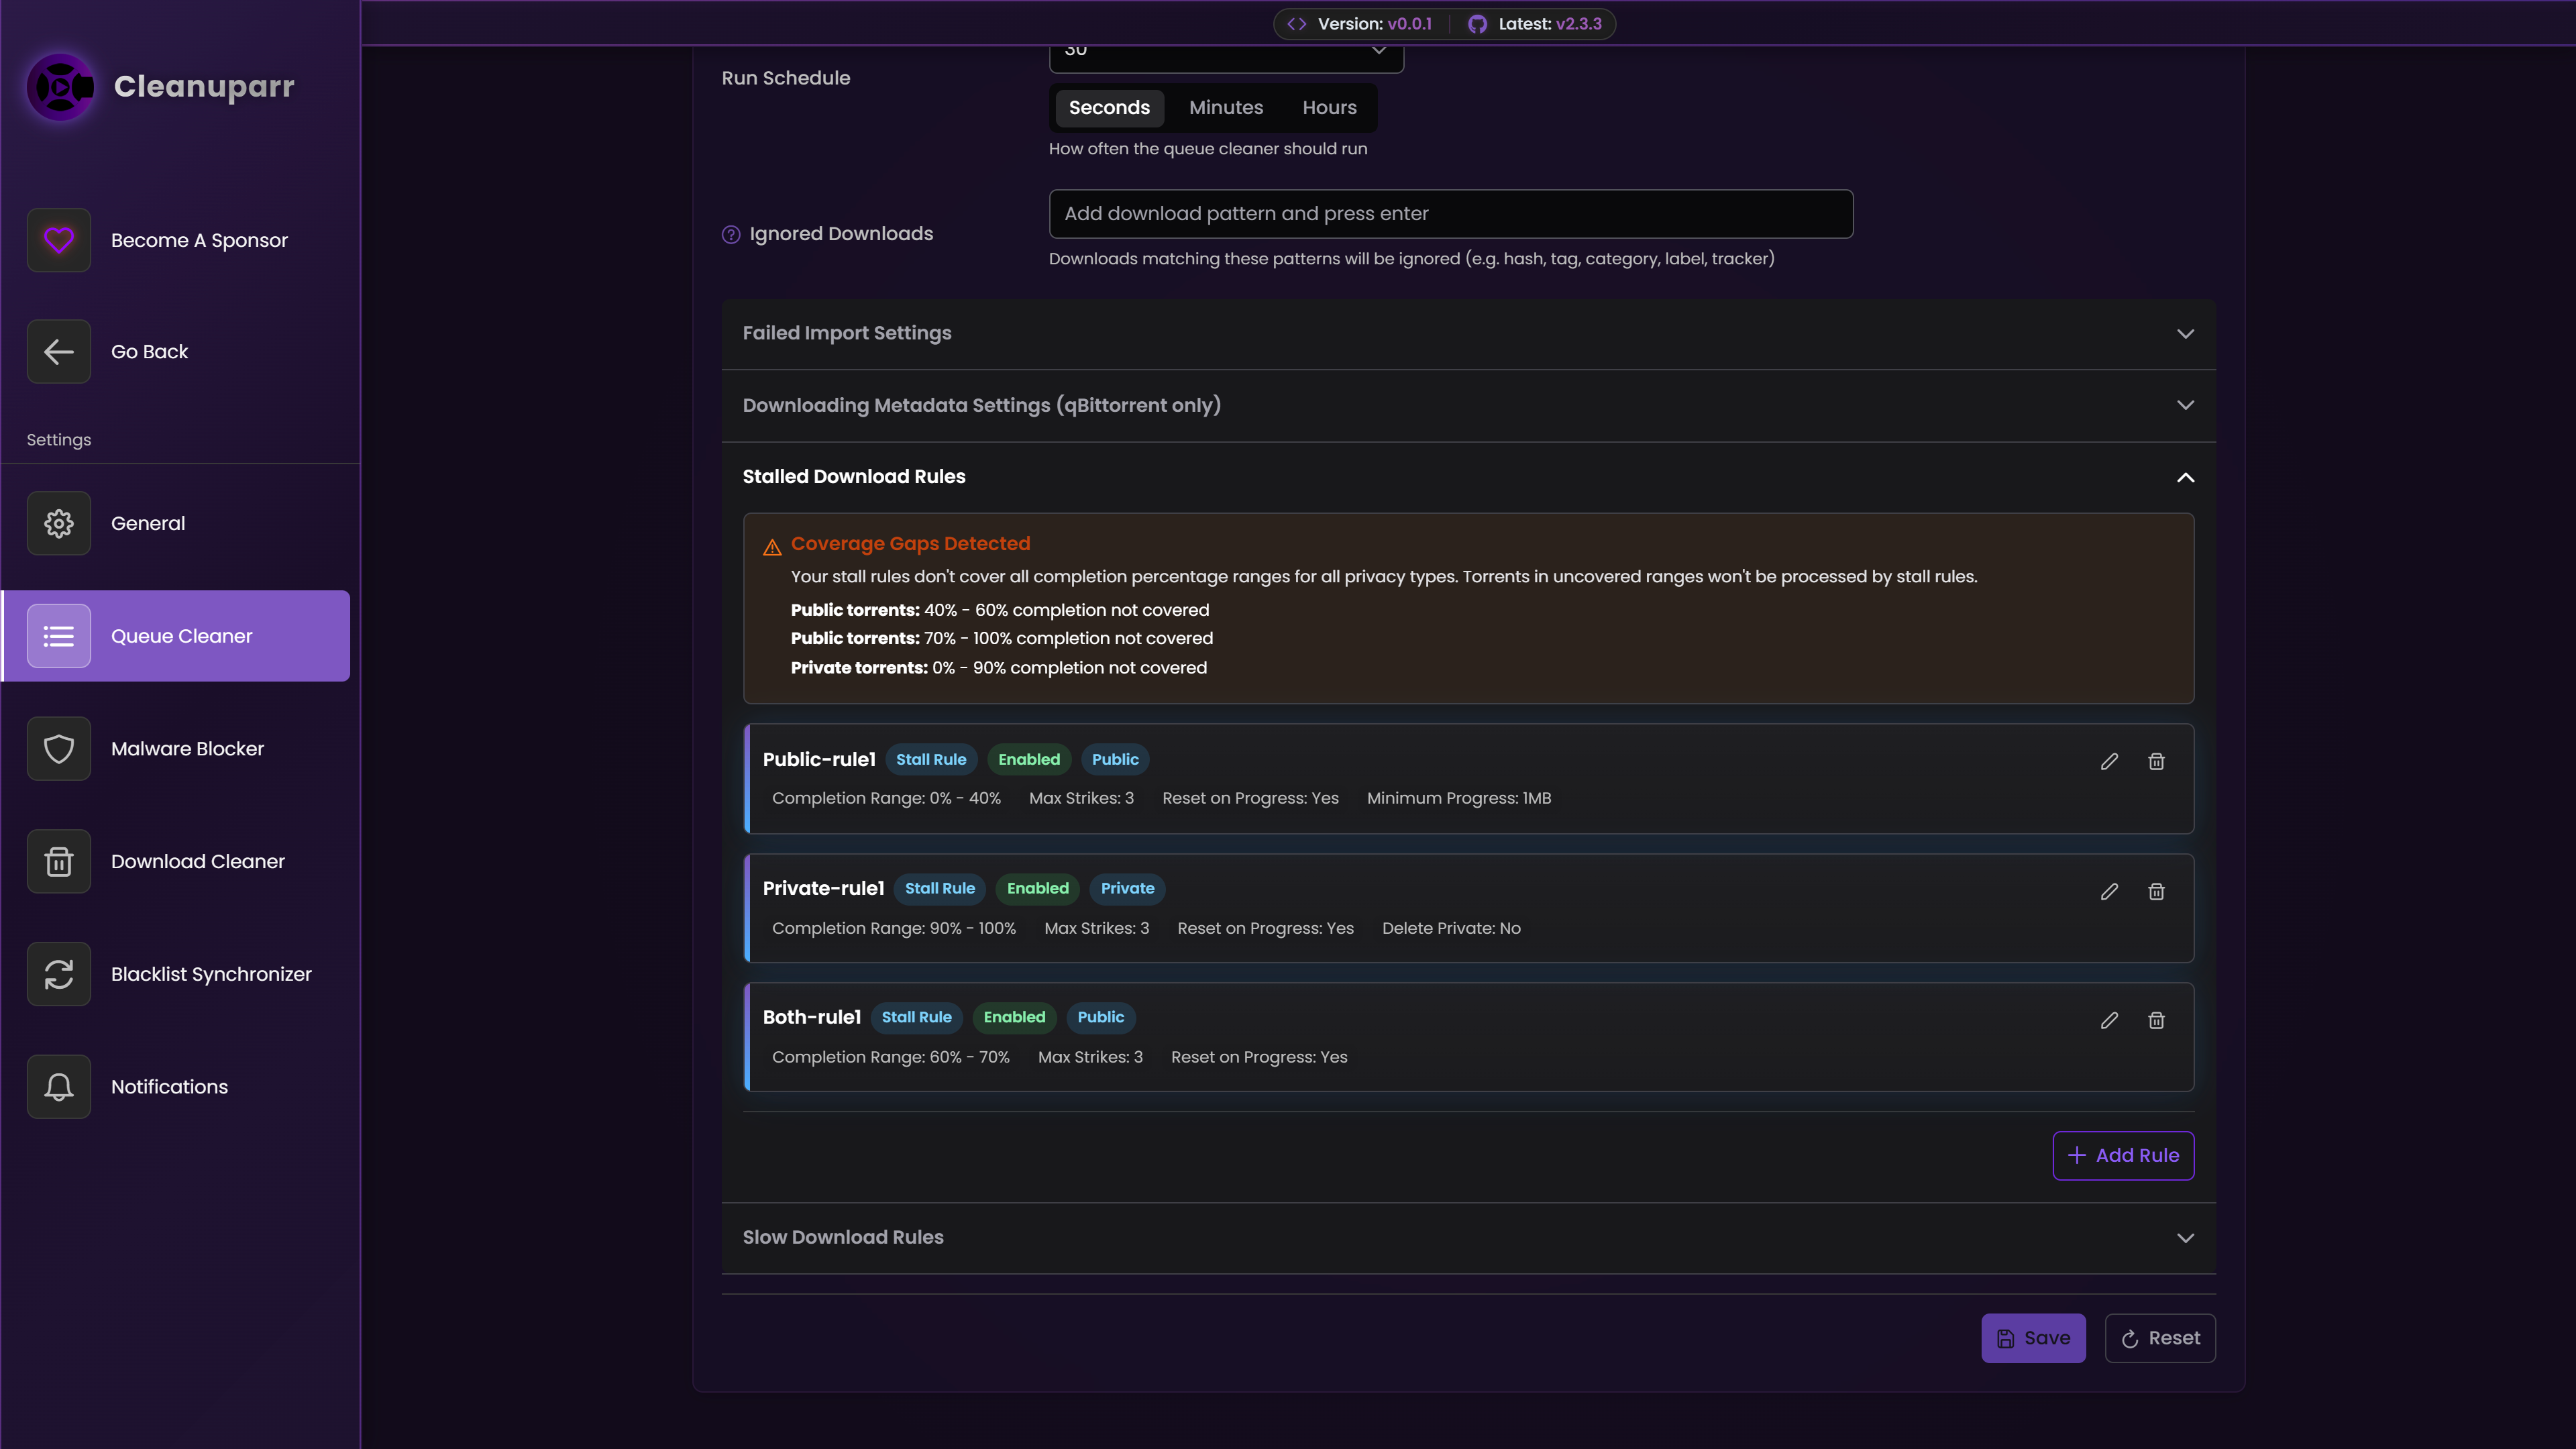Image resolution: width=2576 pixels, height=1449 pixels.
Task: Delete the Private-rule1 stall rule
Action: click(x=2156, y=891)
